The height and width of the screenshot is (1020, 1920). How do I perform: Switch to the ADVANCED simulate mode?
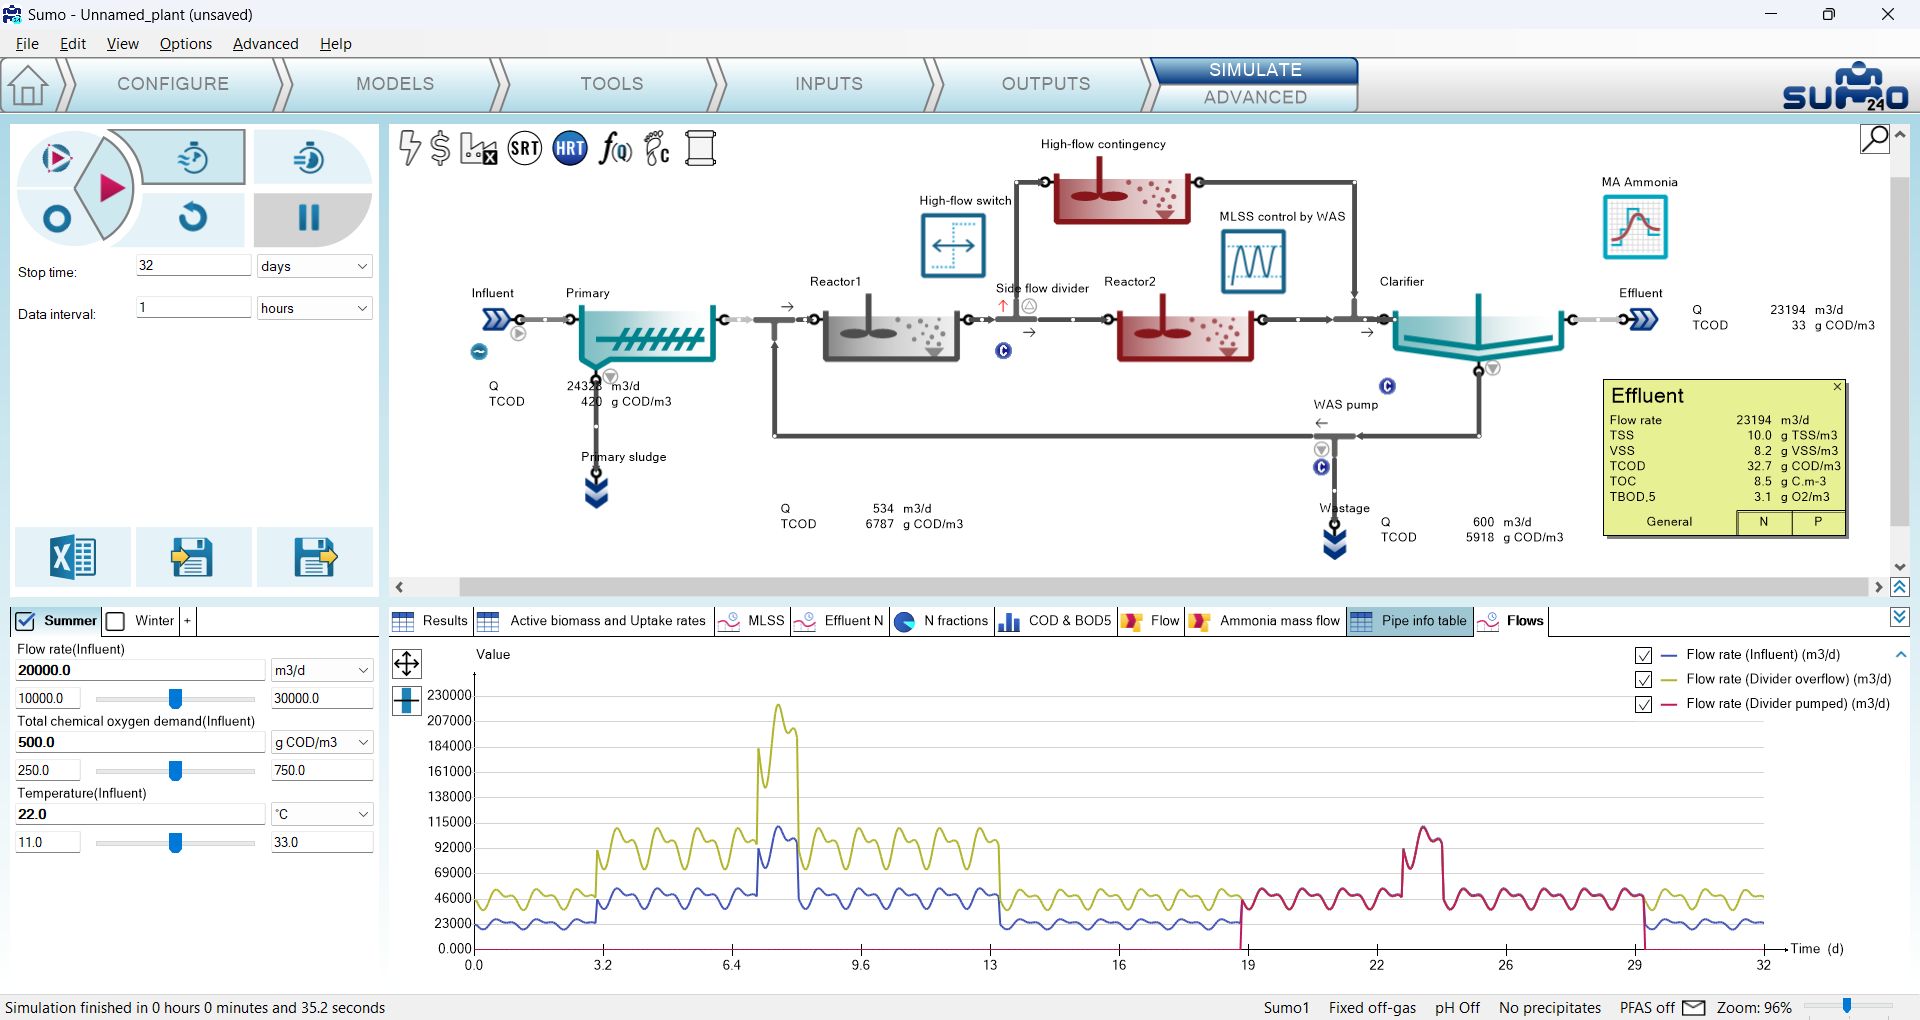pyautogui.click(x=1255, y=97)
